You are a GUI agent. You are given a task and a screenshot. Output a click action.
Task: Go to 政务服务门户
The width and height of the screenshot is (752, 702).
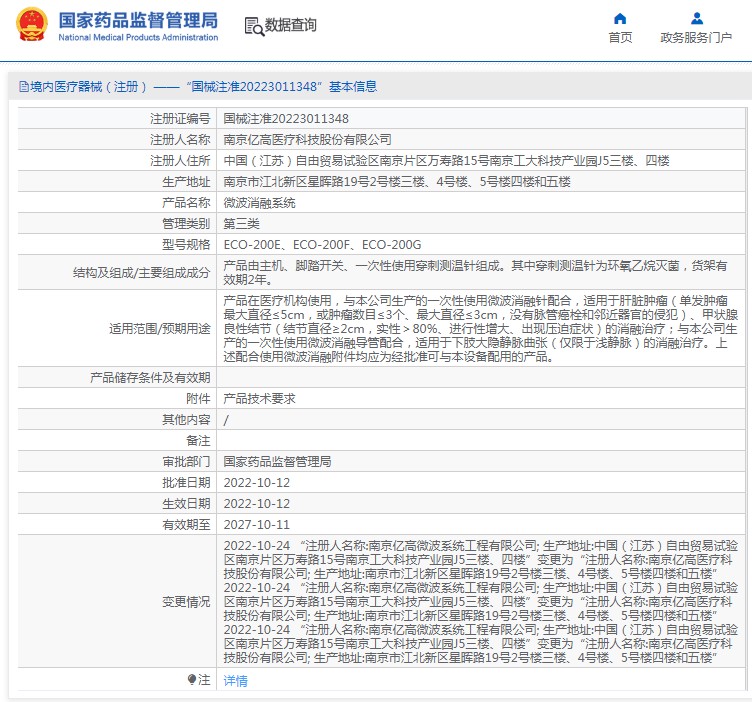coord(696,38)
